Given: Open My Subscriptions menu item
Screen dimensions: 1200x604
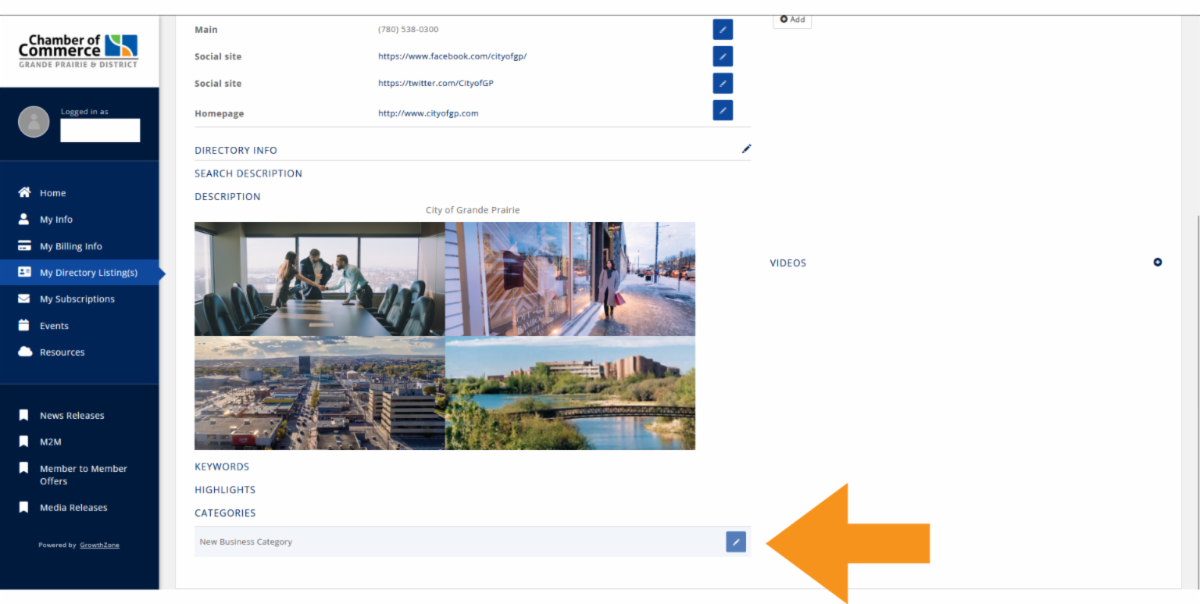Looking at the screenshot, I should 77,299.
